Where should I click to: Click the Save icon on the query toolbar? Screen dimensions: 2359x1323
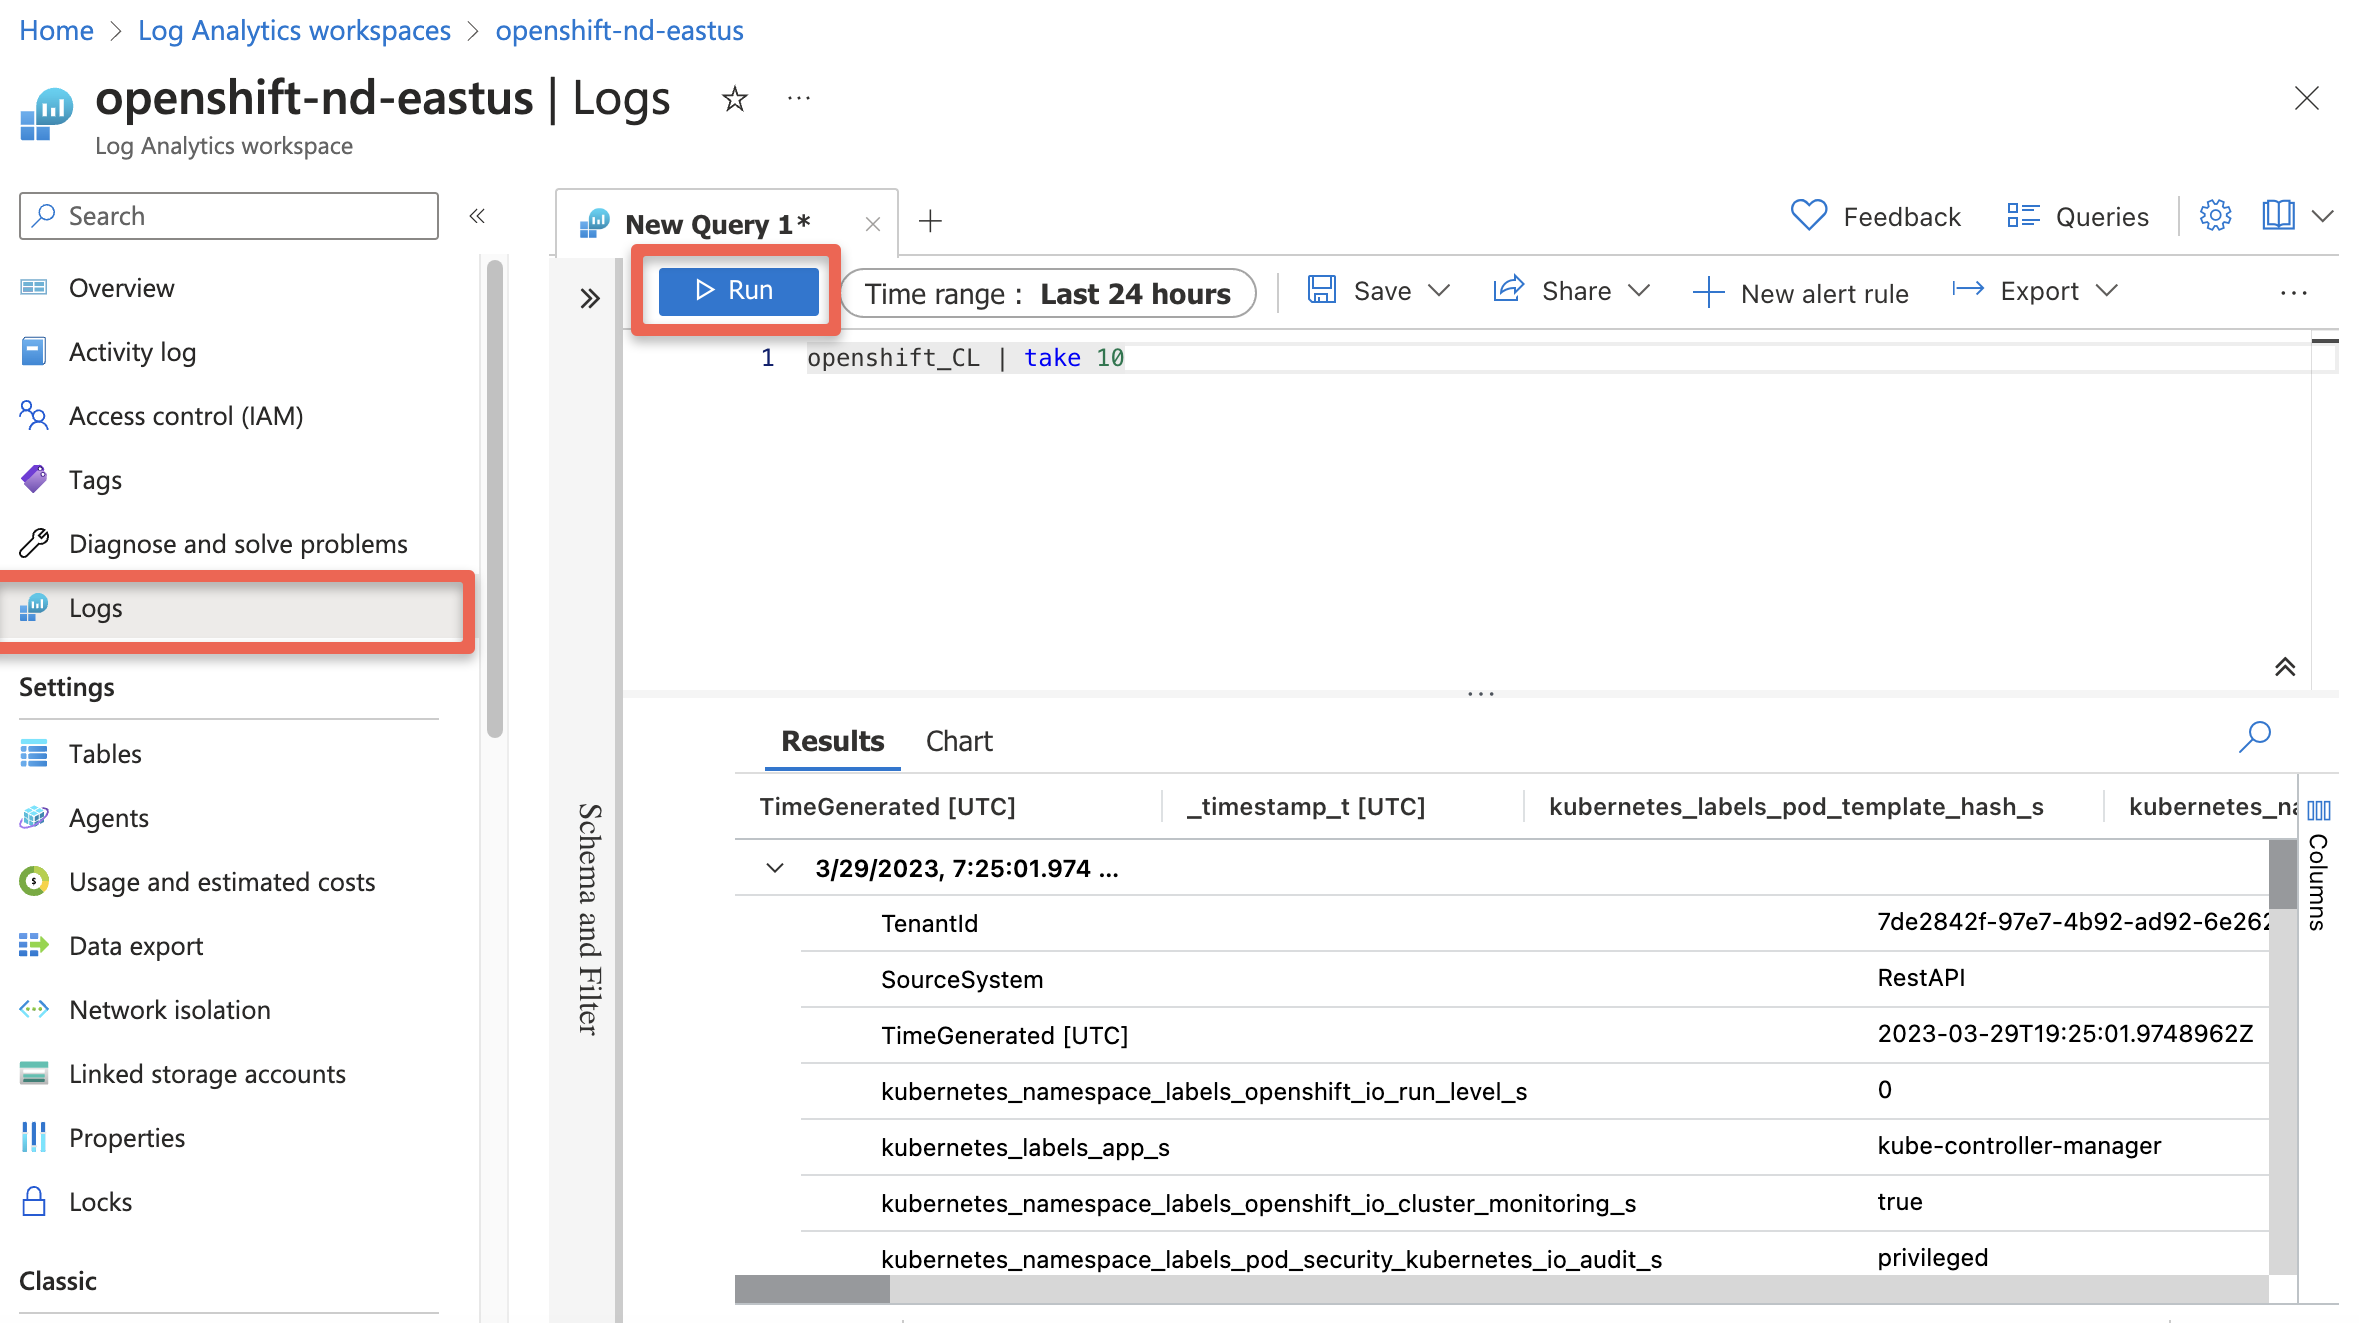point(1322,290)
